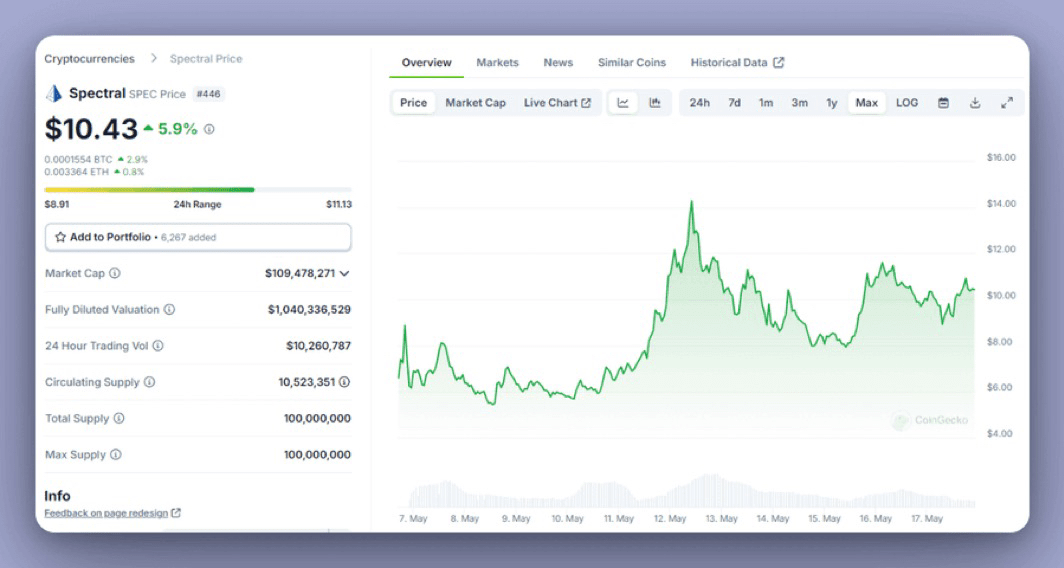Screen dimensions: 1064x568
Task: Click Total Supply info icon
Action: (119, 418)
